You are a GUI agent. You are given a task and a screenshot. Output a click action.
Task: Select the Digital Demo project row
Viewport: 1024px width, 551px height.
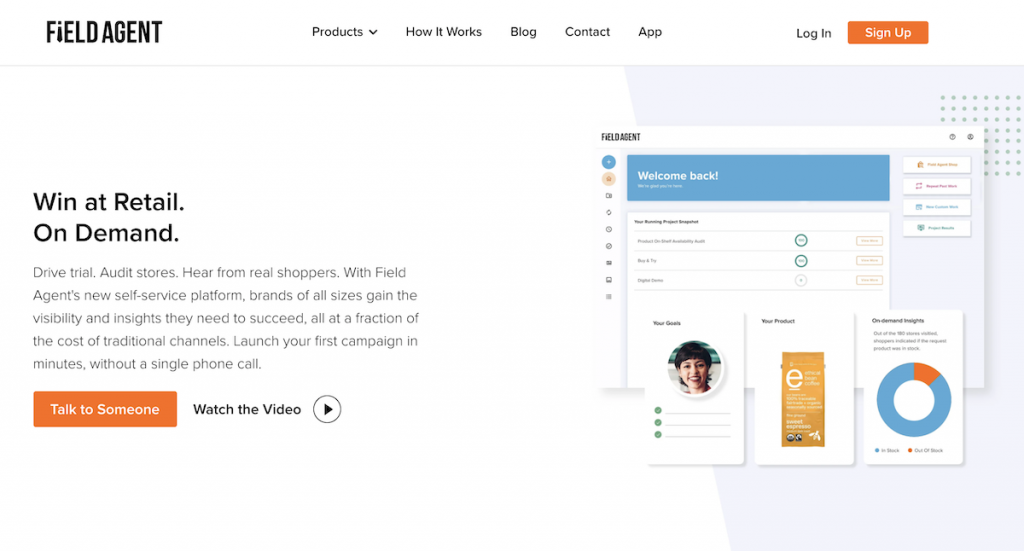click(758, 280)
